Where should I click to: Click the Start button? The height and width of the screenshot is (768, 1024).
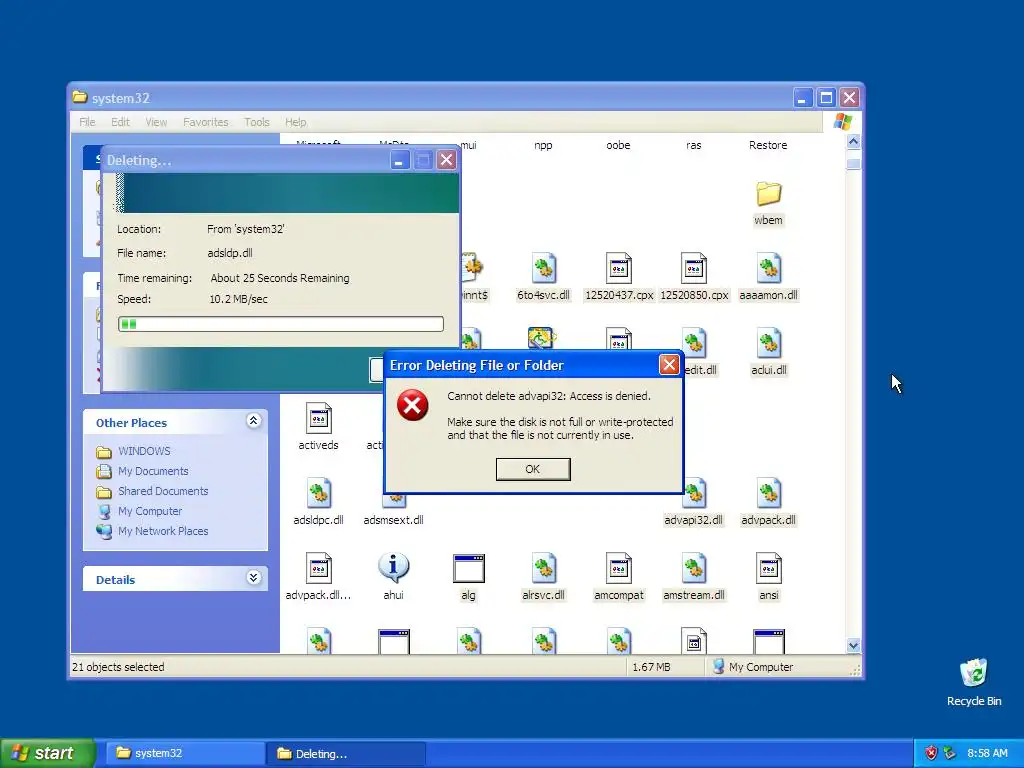tap(48, 753)
